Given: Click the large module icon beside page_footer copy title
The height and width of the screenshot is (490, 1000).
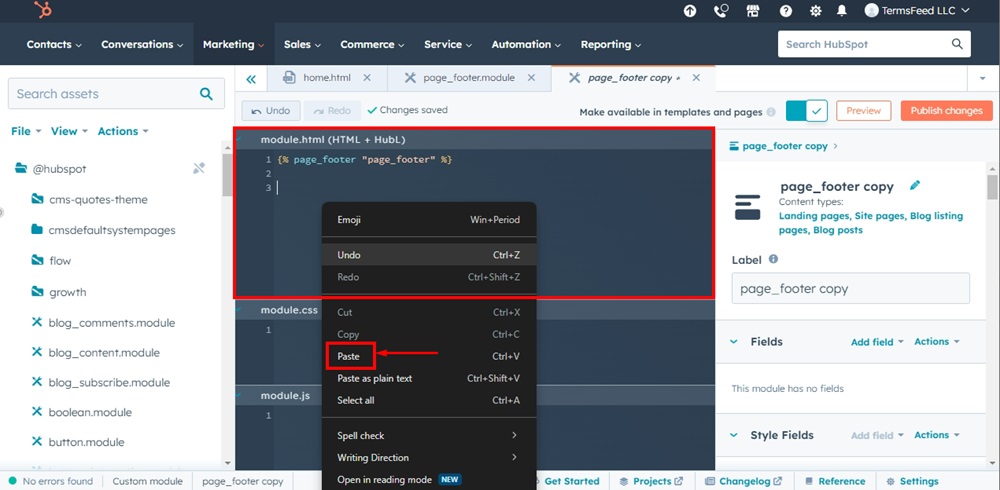Looking at the screenshot, I should [747, 207].
